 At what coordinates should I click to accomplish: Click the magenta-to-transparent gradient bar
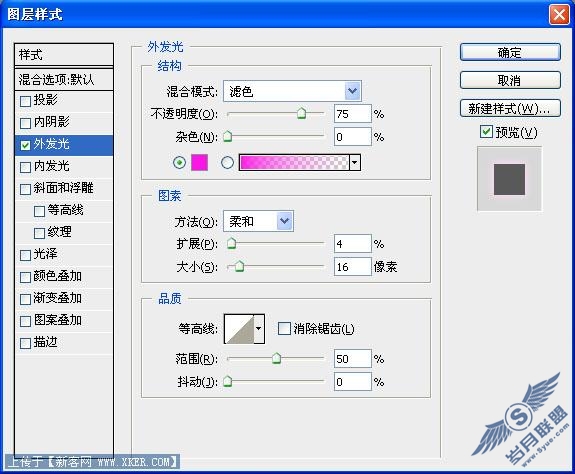click(294, 162)
